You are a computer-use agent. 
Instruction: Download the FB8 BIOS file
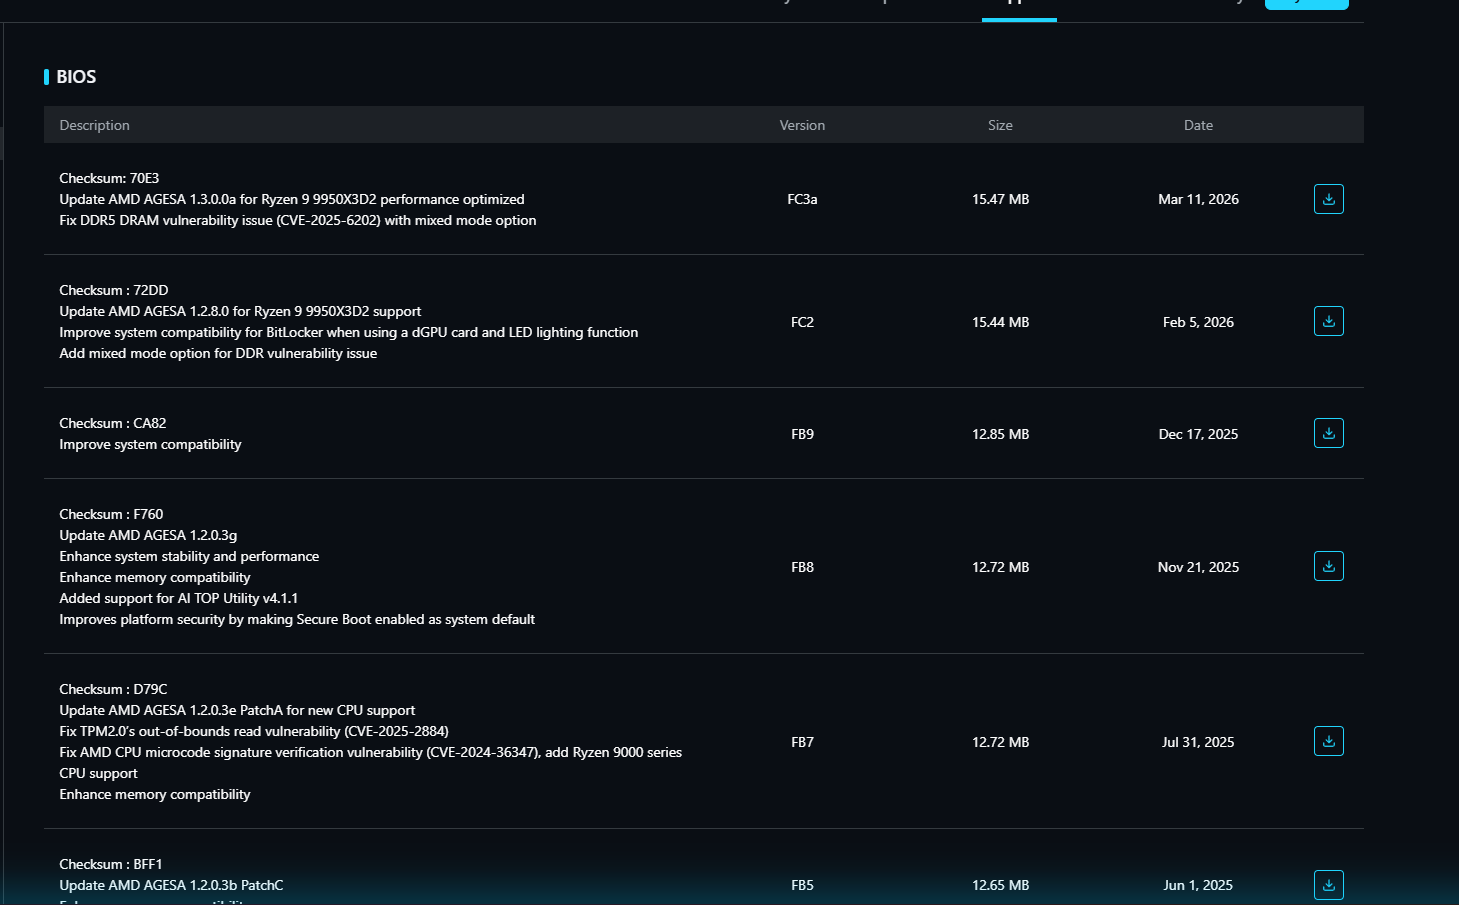[1328, 566]
